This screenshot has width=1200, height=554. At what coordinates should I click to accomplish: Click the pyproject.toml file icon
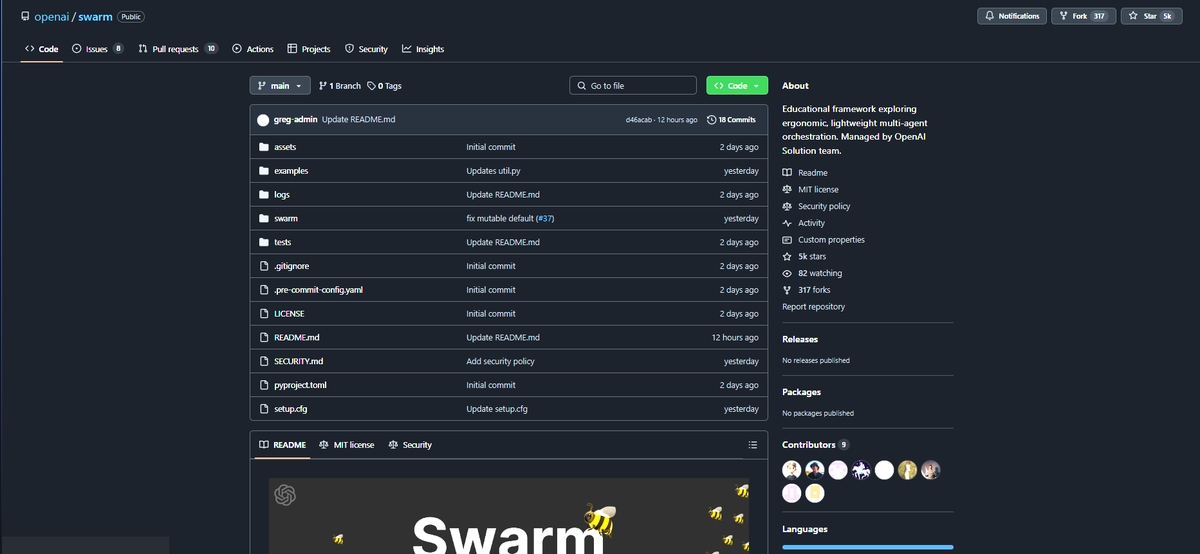264,385
